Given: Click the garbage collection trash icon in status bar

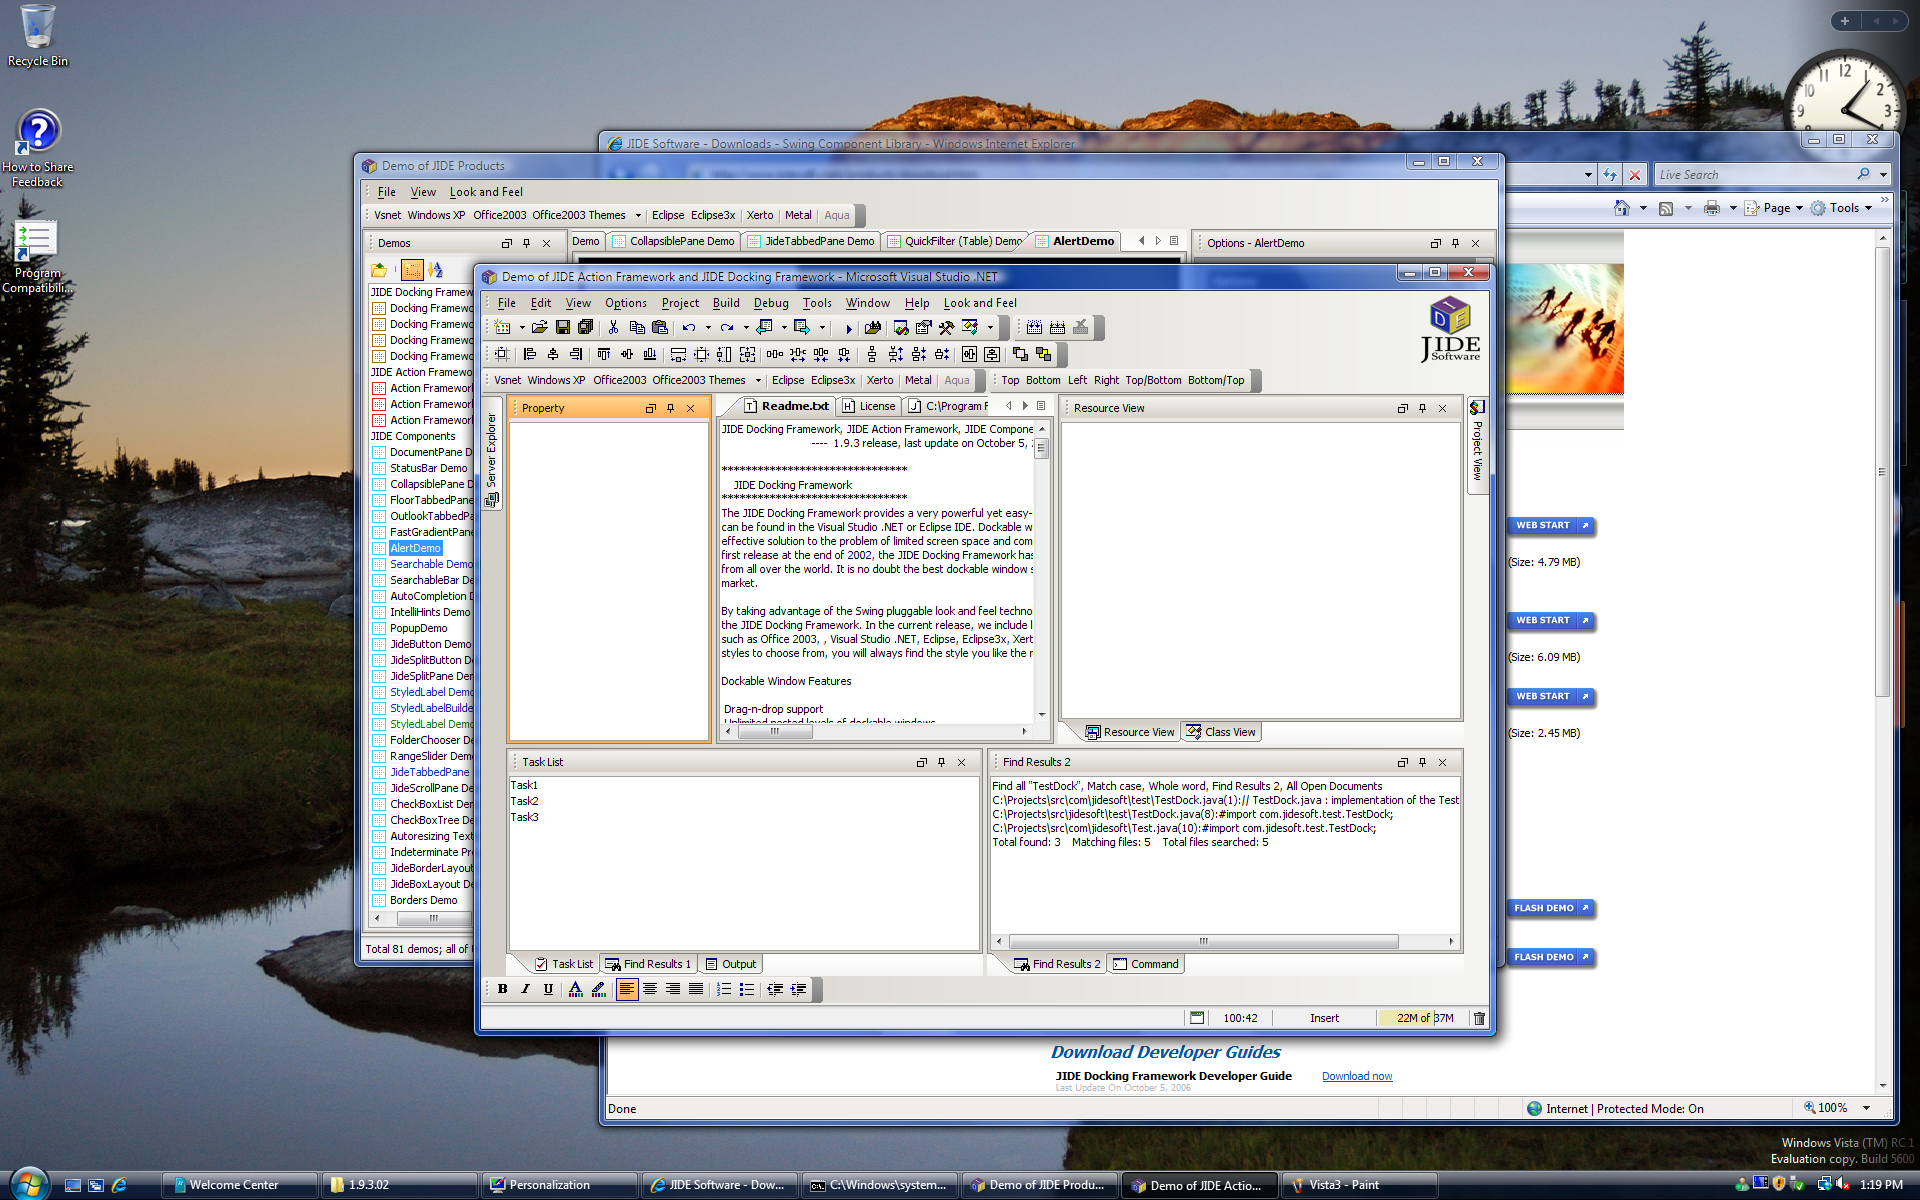Looking at the screenshot, I should tap(1479, 1018).
